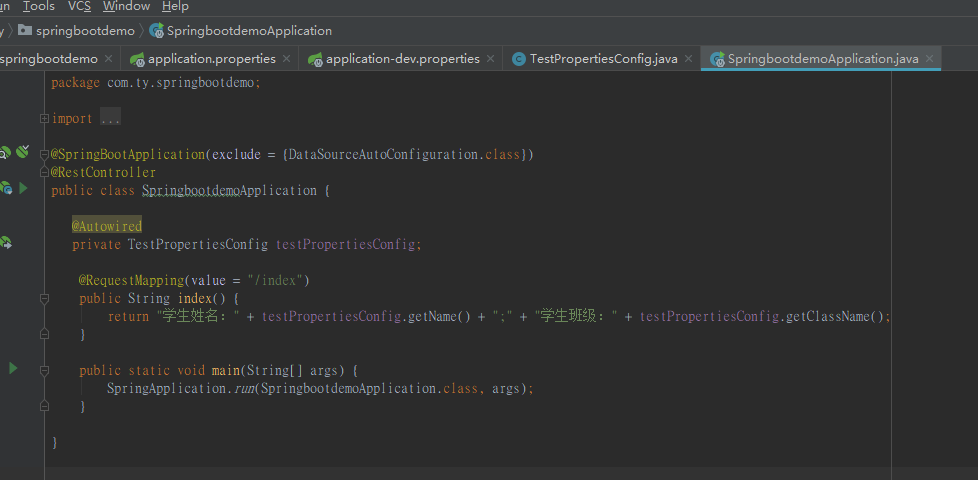Click the package com.ty.springbootdemo line
This screenshot has height=480, width=978.
point(156,83)
